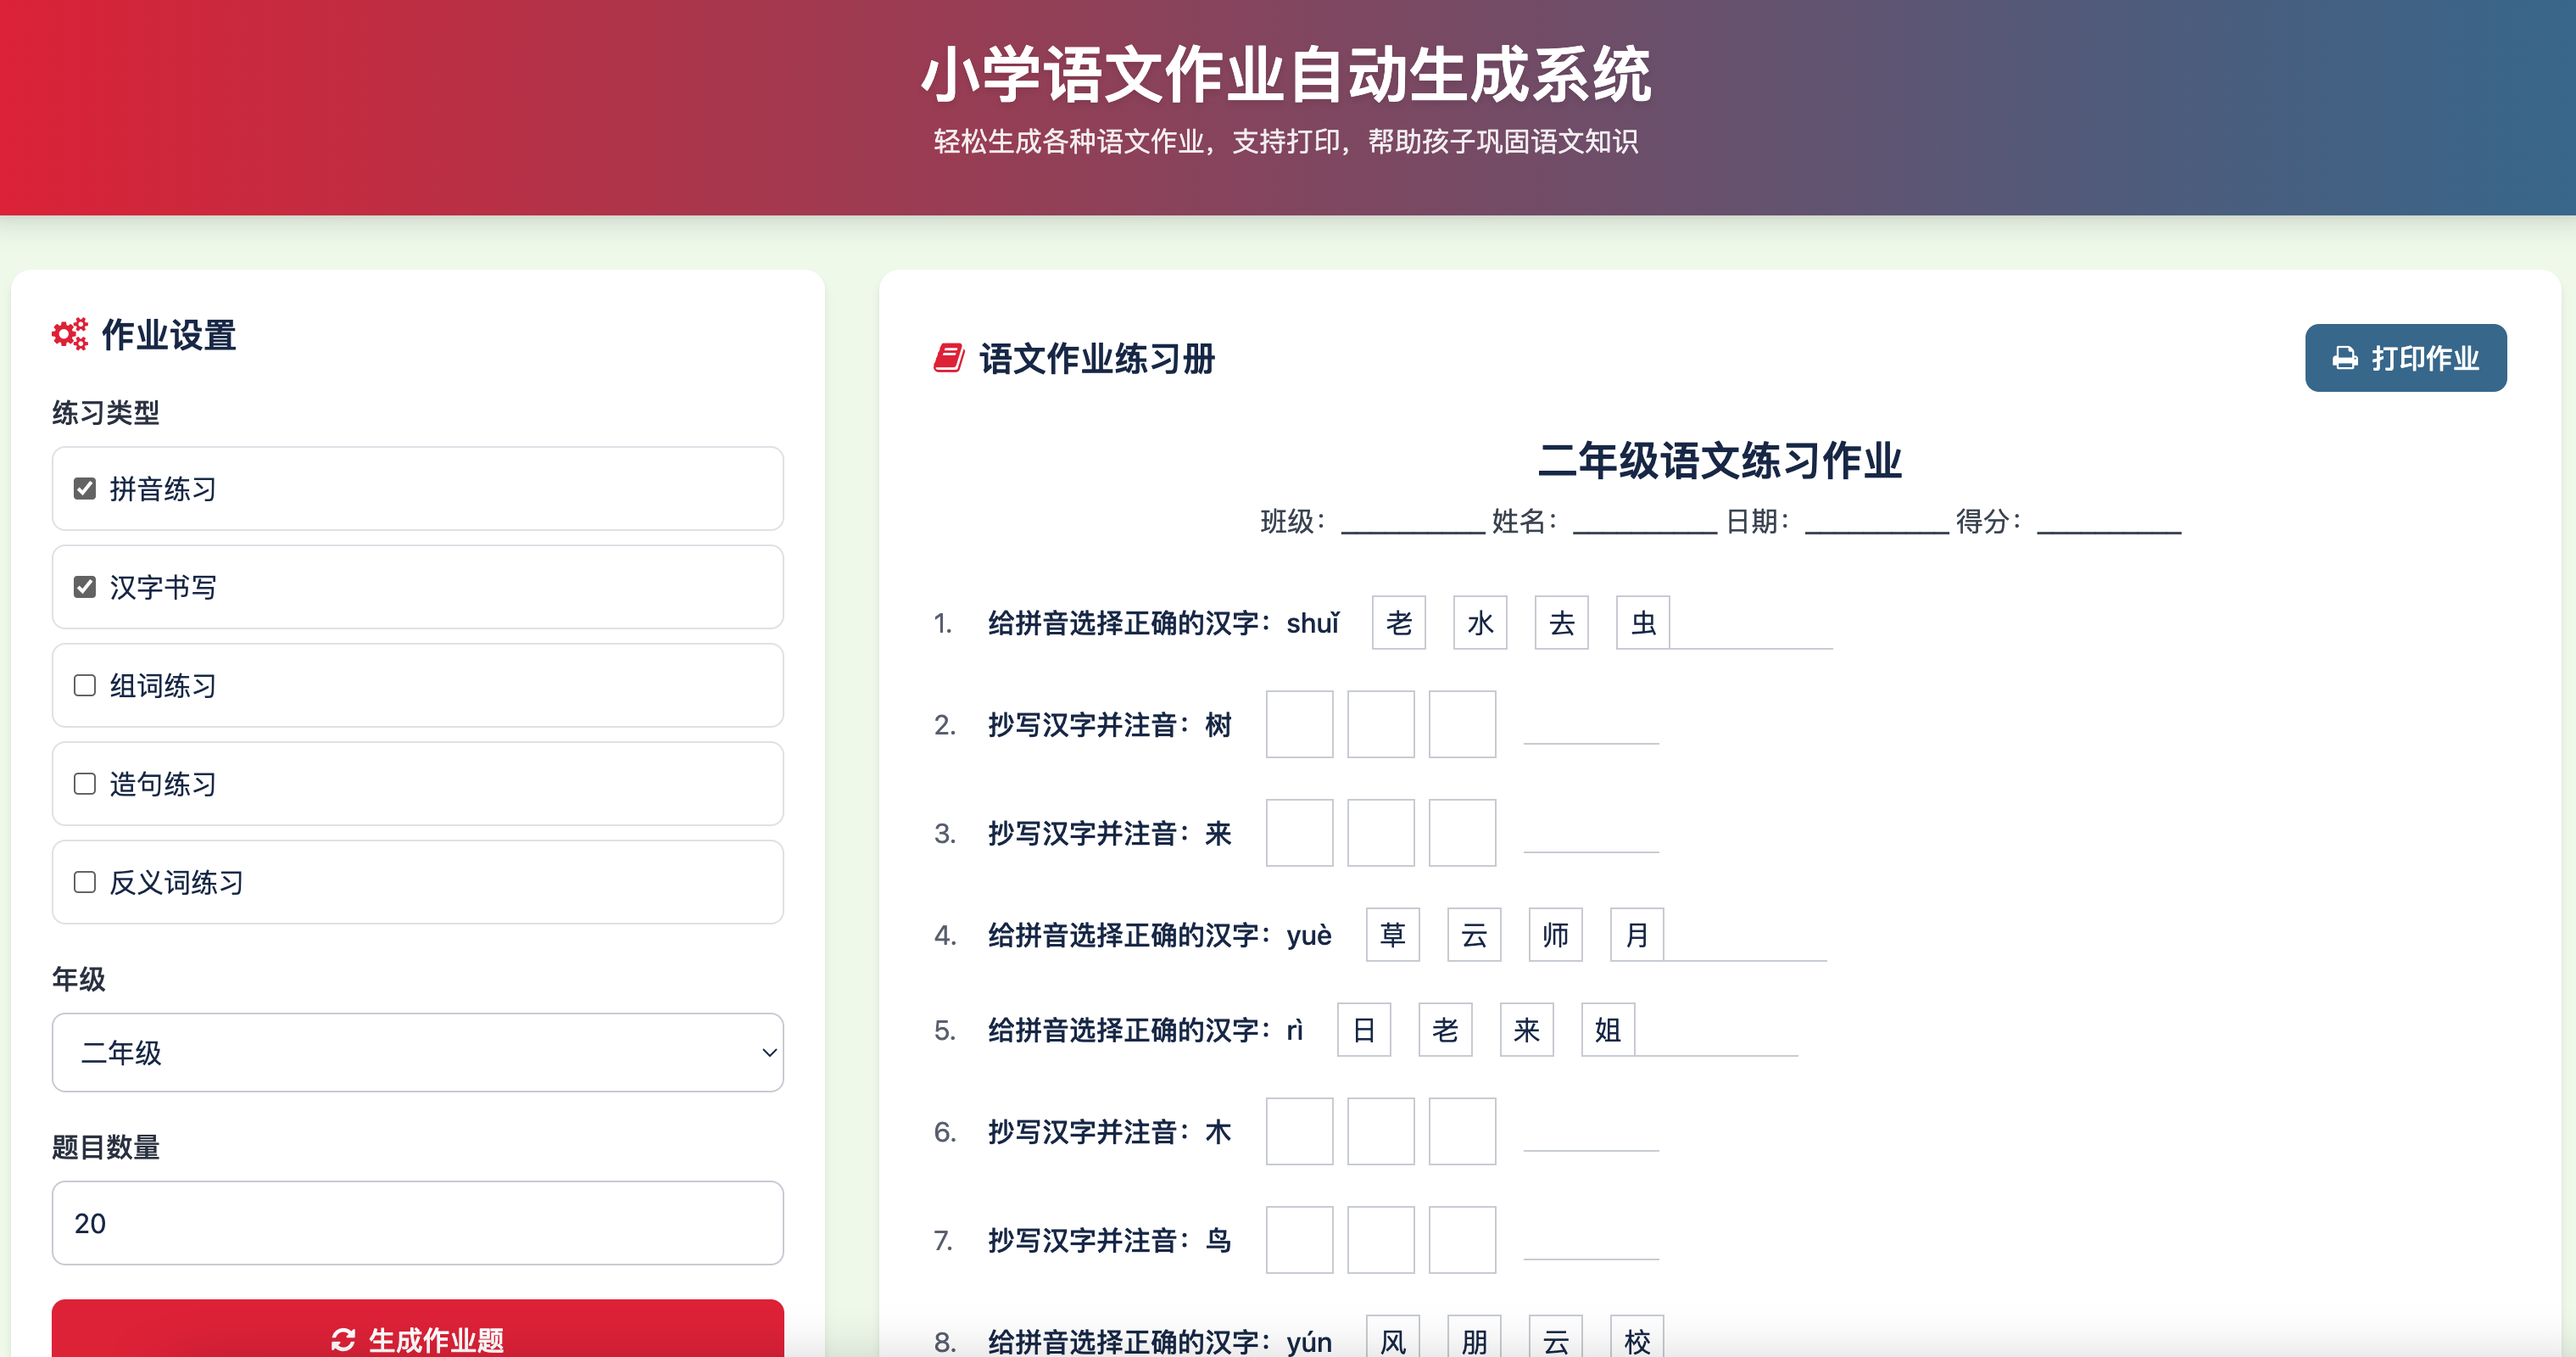Click the red book icon beside 语文作业练习册
The width and height of the screenshot is (2576, 1357).
(948, 358)
